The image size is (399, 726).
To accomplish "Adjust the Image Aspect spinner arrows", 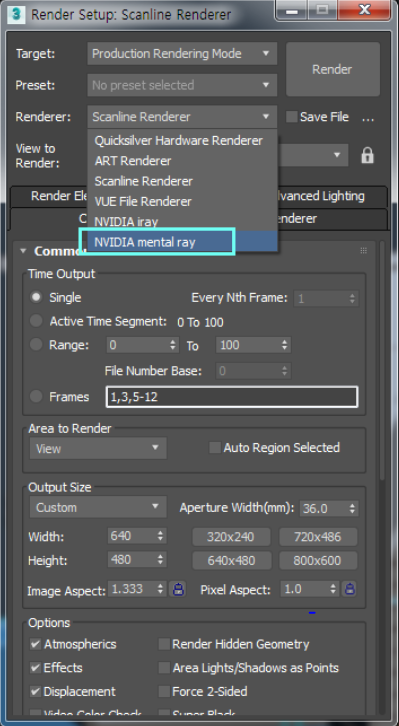I will tap(161, 589).
